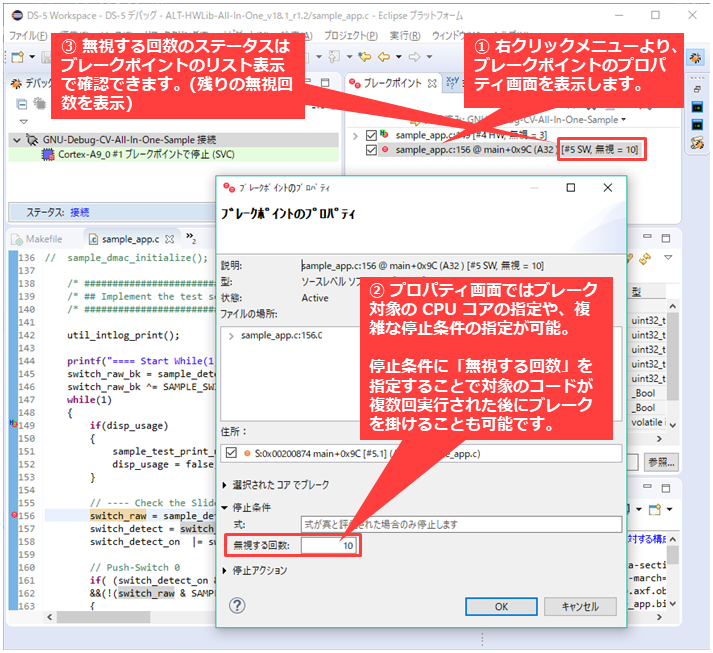Image resolution: width=713 pixels, height=653 pixels.
Task: Open the プロジェクト(P) menu
Action: tap(351, 35)
